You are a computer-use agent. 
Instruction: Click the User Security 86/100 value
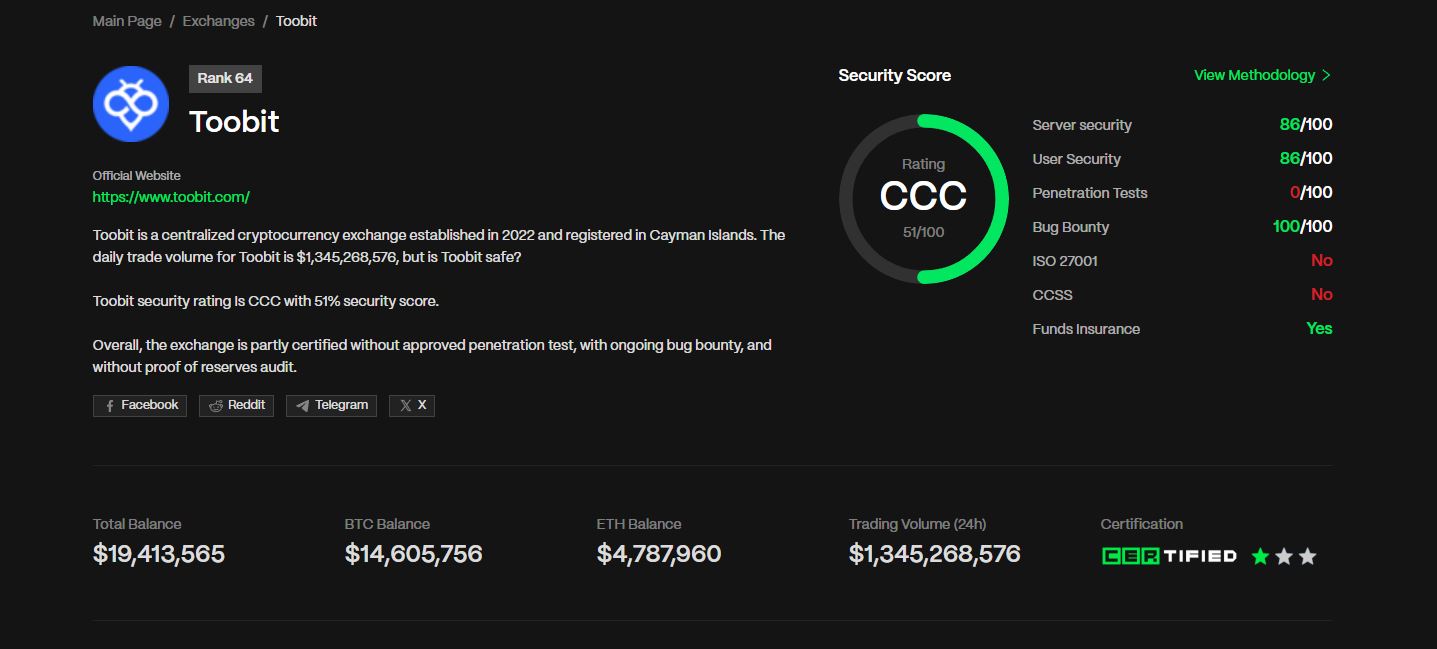[1306, 159]
